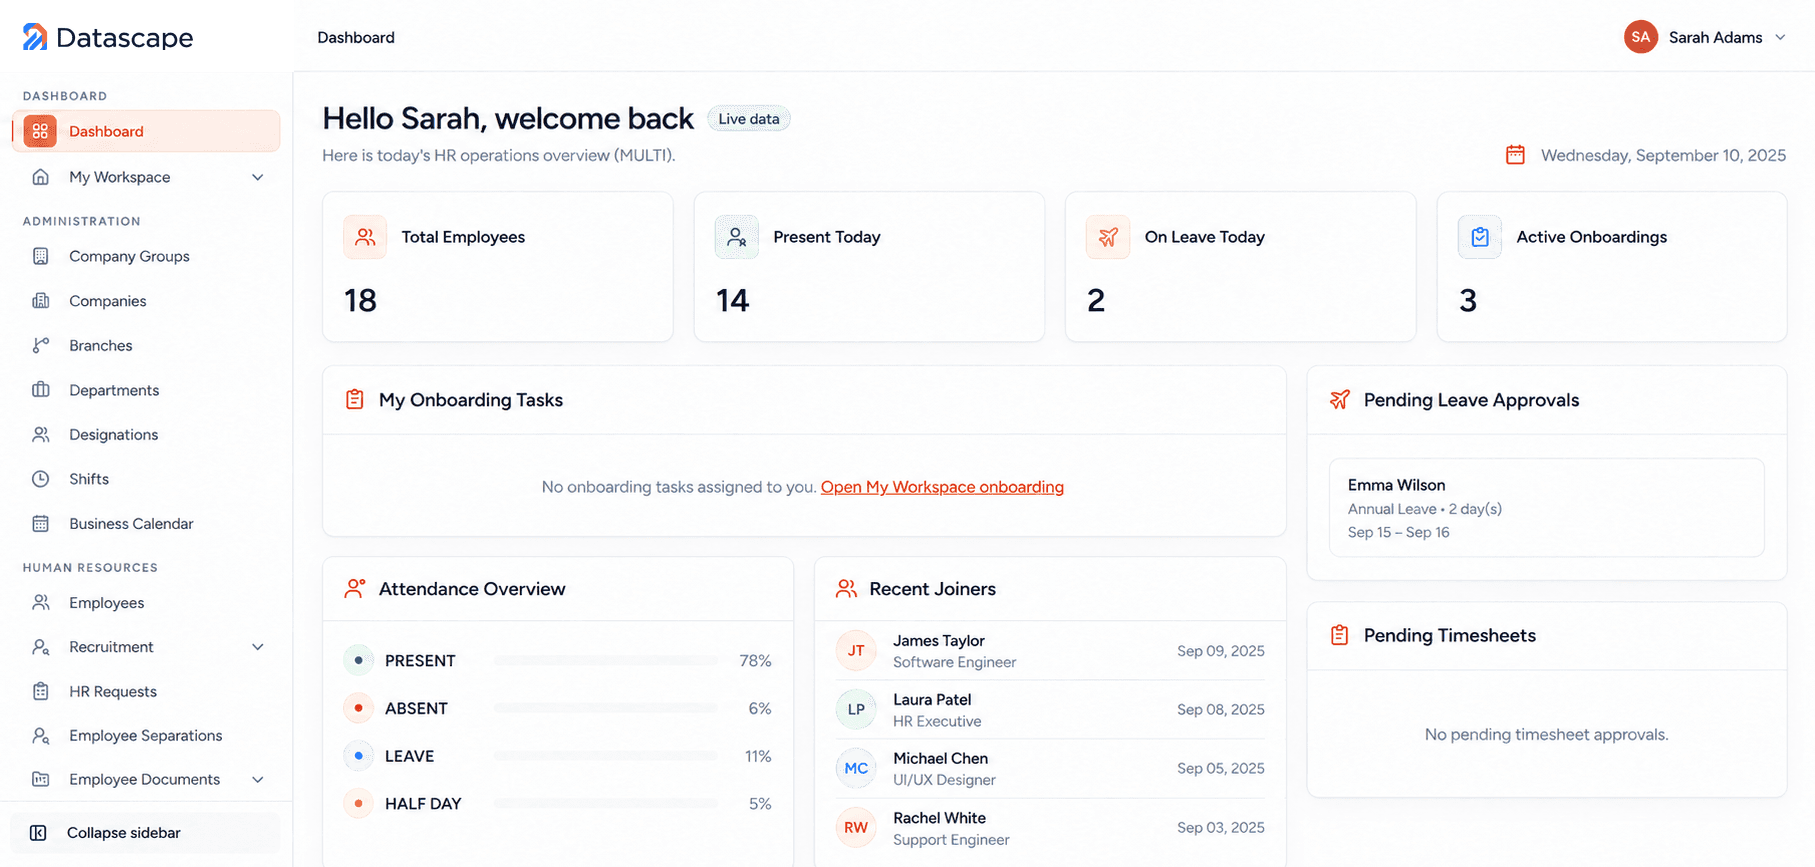Screen dimensions: 1815x867
Task: Click the Pending Timesheets clipboard icon
Action: pyautogui.click(x=1339, y=635)
